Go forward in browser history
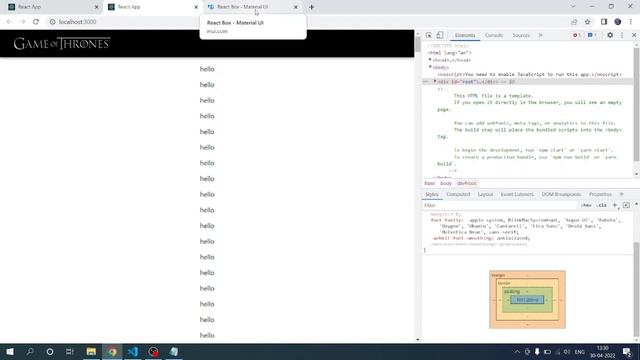 [22, 22]
